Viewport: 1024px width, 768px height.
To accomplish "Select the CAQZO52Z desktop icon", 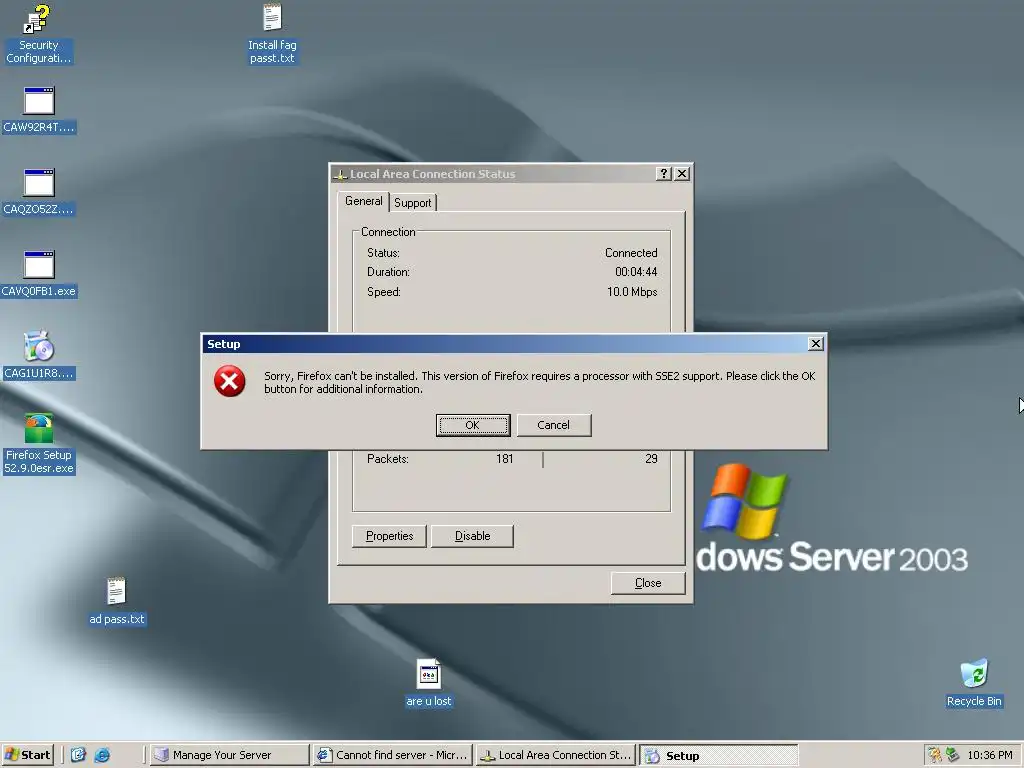I will coord(39,192).
